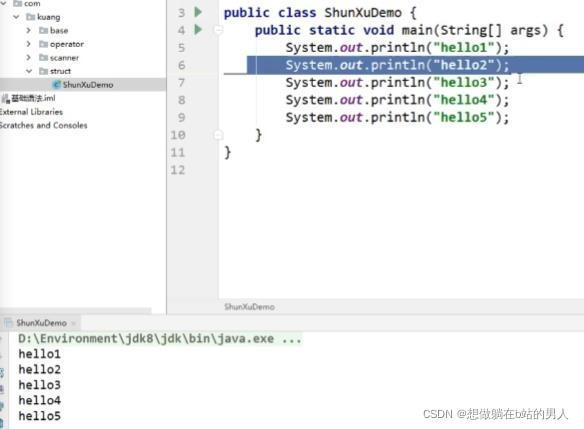Click the highlighted println "hello2" line
This screenshot has height=429, width=584.
point(397,65)
